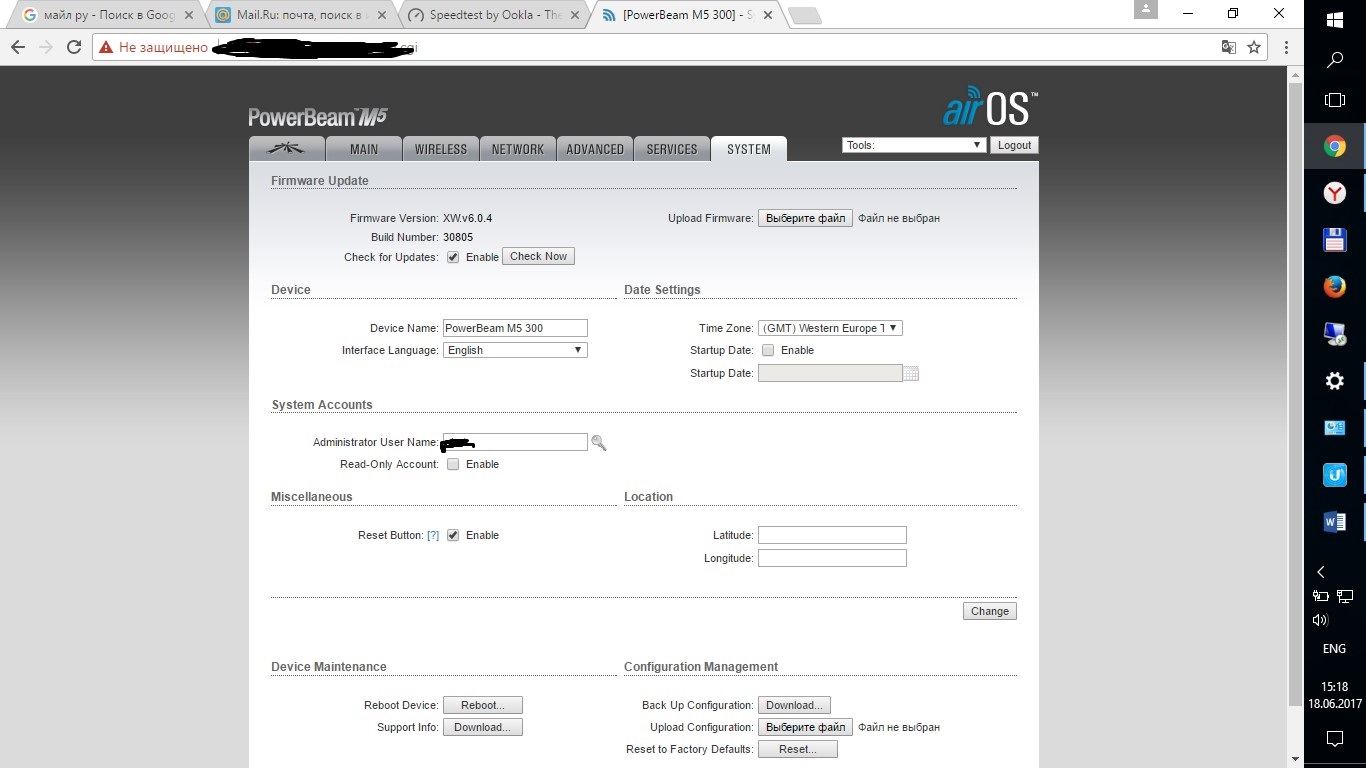Open Ubiquiti U icon on taskbar
Screen dimensions: 1366x768
coord(1334,475)
